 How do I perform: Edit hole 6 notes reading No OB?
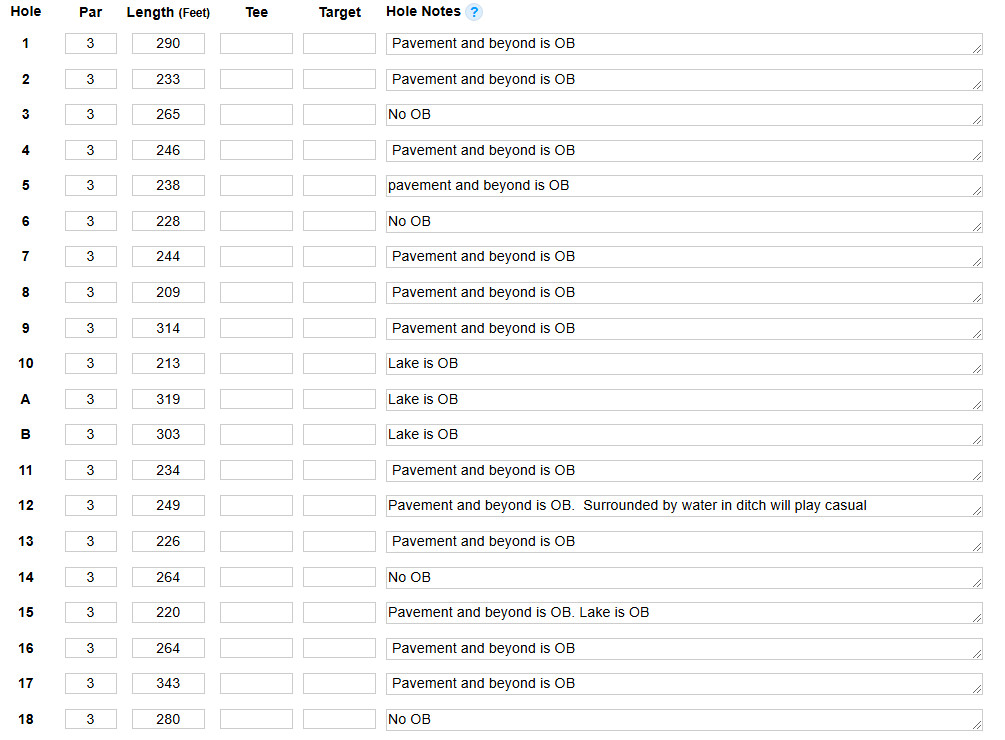coord(684,221)
